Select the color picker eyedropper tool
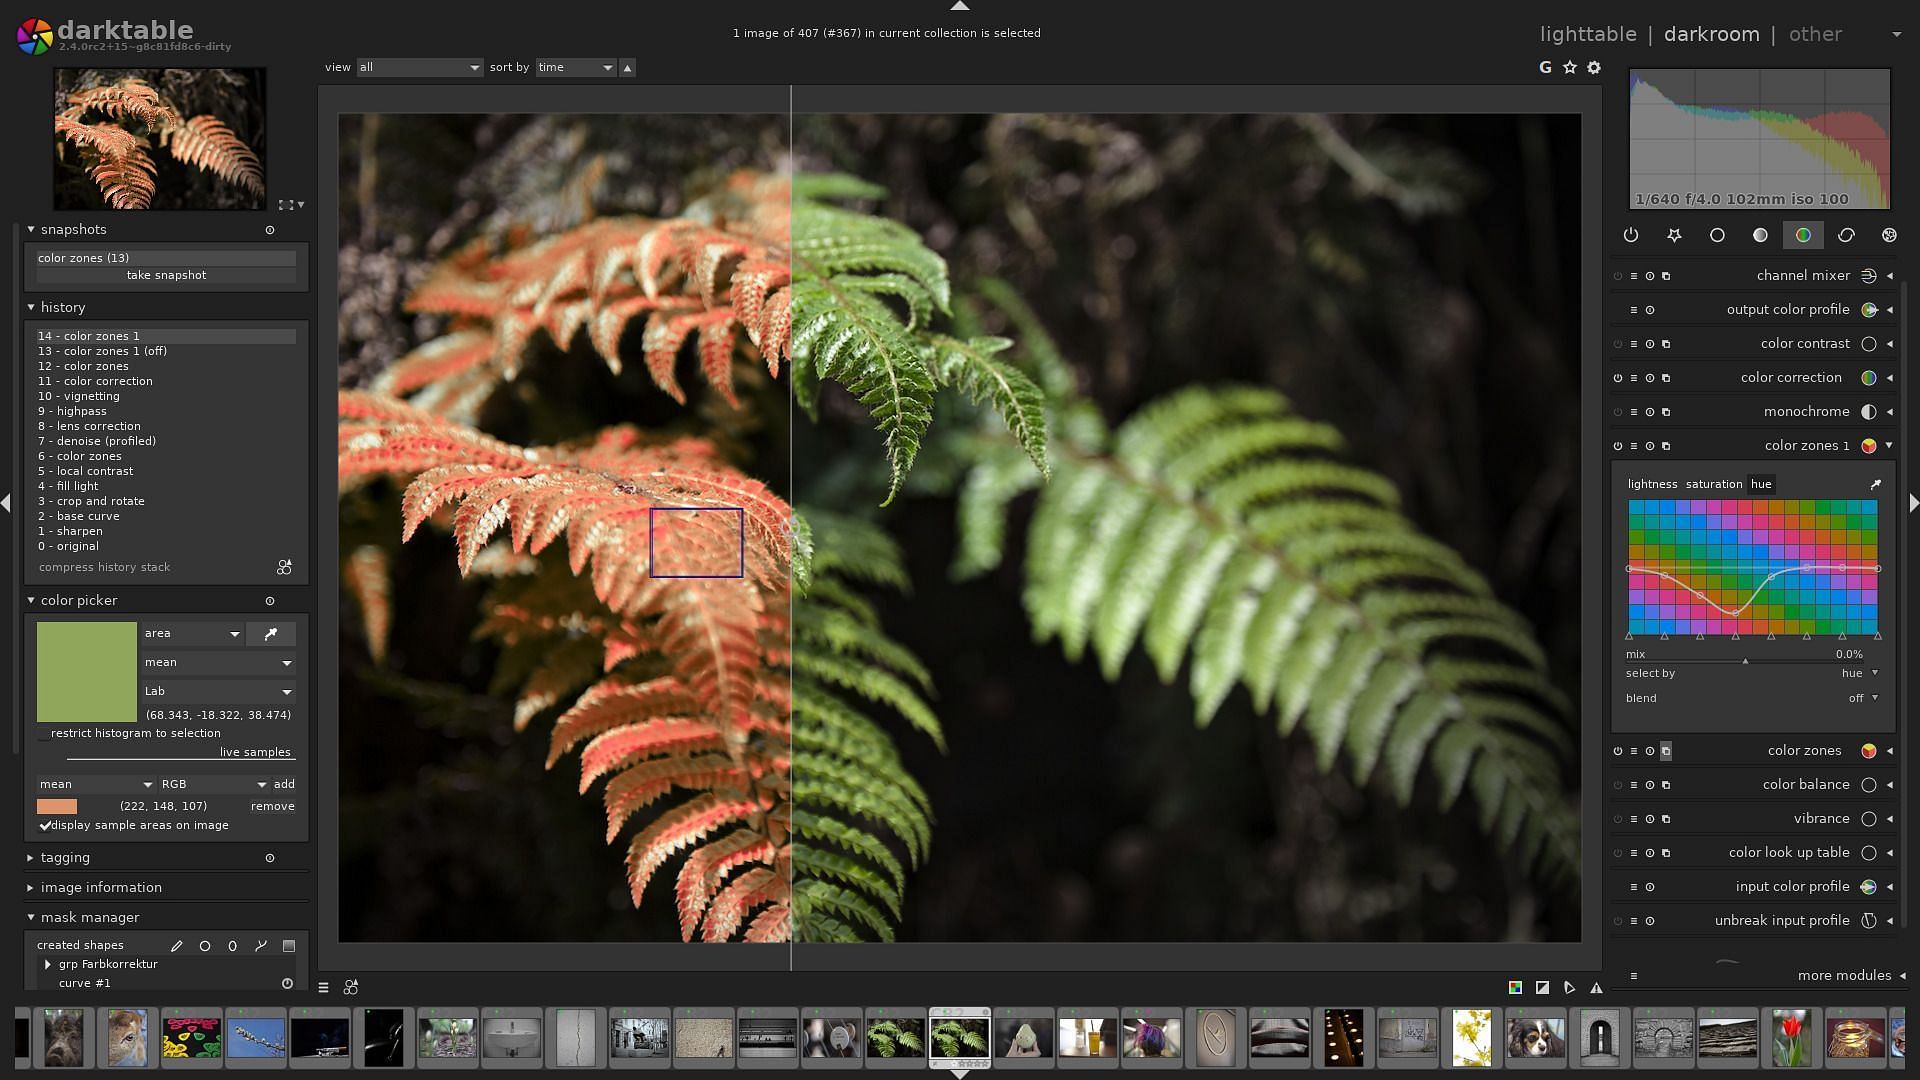This screenshot has width=1920, height=1080. click(x=270, y=633)
